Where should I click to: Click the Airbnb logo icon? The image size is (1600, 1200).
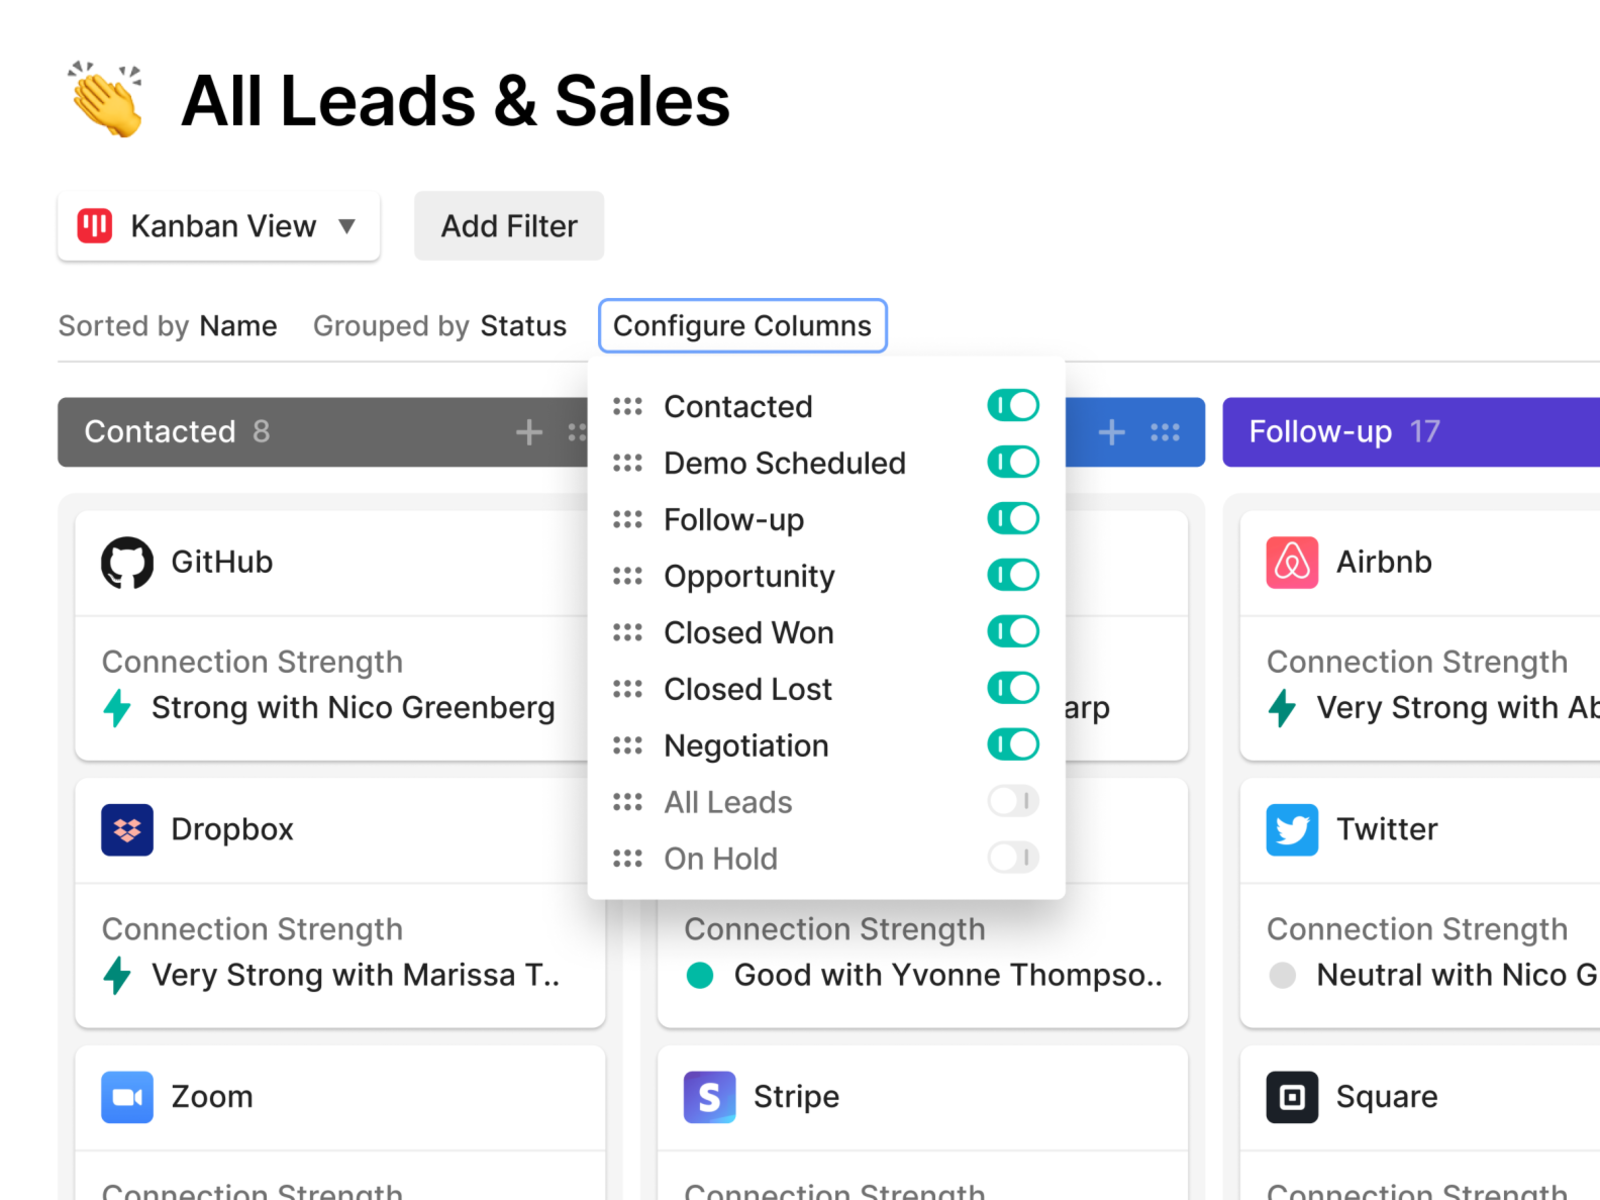click(x=1292, y=562)
